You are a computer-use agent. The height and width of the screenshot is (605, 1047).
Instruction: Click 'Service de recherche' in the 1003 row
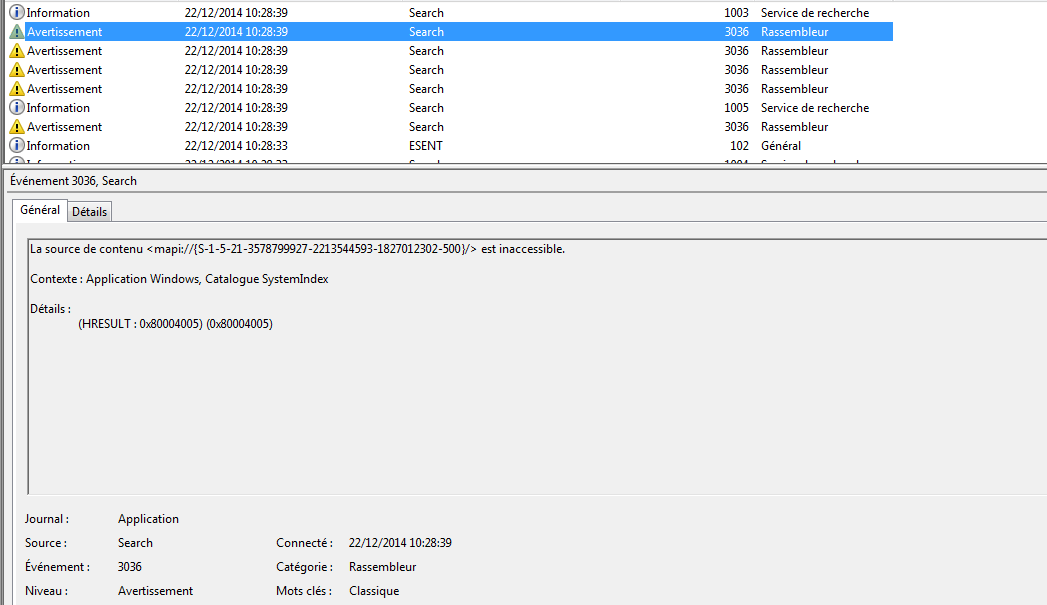click(x=814, y=13)
